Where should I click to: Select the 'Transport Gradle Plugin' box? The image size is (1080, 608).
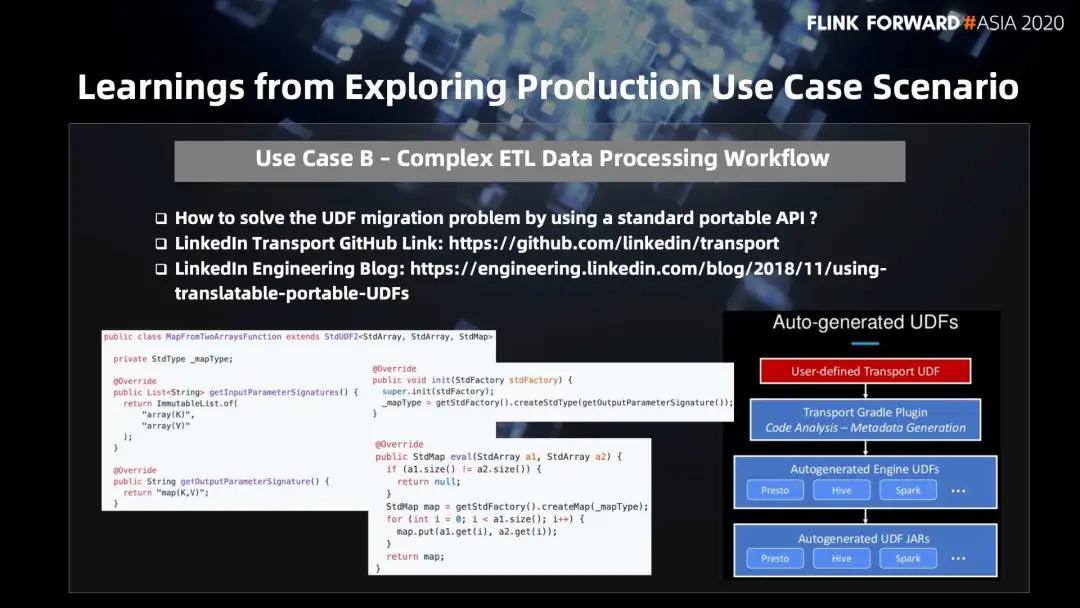(x=865, y=419)
